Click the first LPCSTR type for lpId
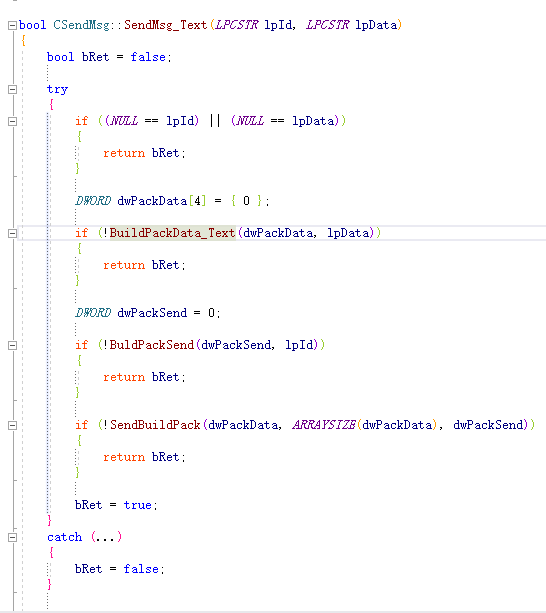This screenshot has width=546, height=613. pos(237,25)
